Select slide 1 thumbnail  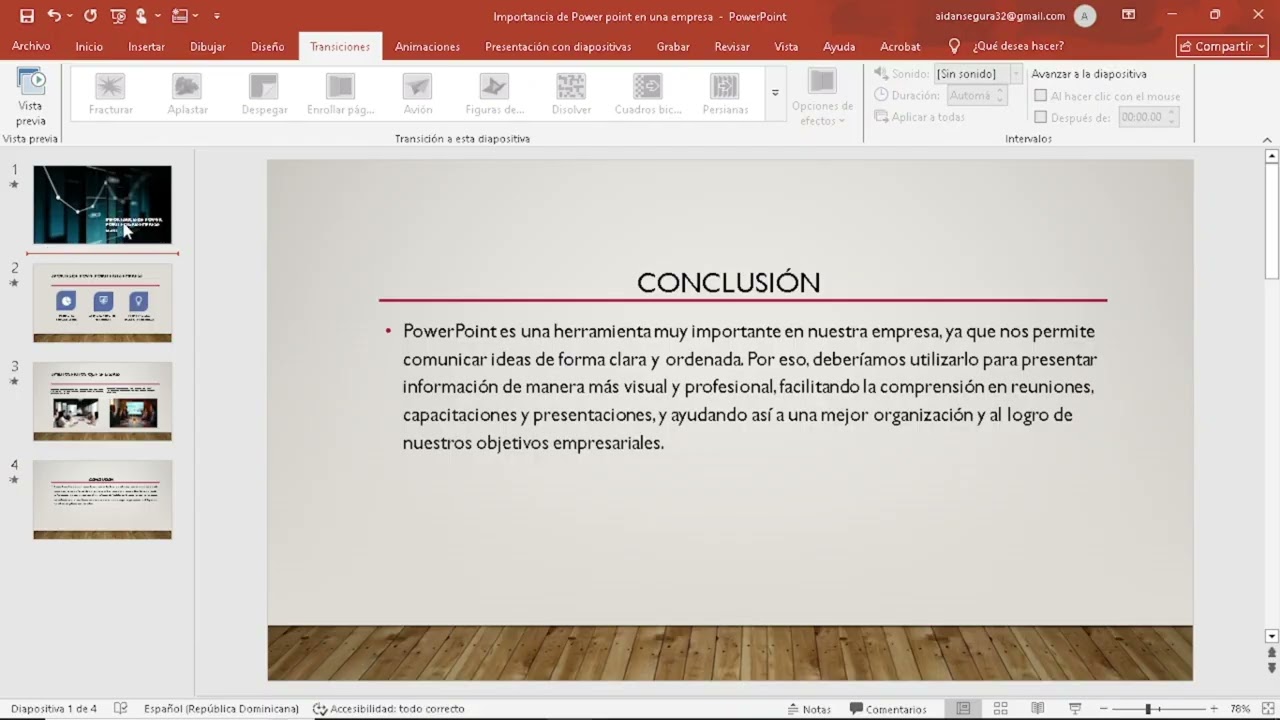click(x=102, y=205)
